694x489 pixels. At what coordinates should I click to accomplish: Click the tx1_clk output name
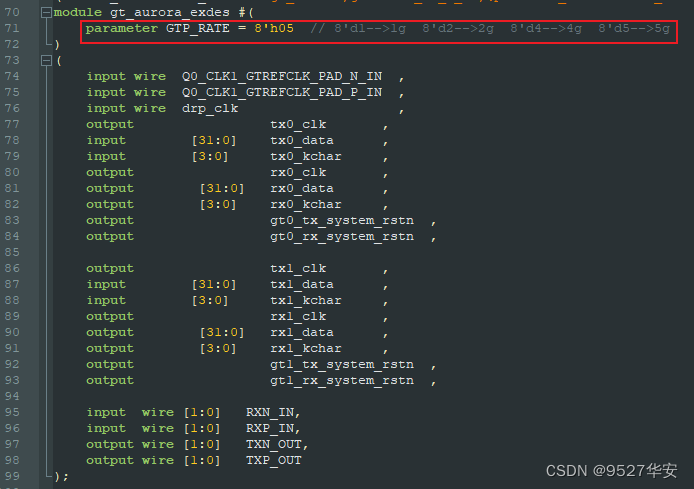[298, 269]
